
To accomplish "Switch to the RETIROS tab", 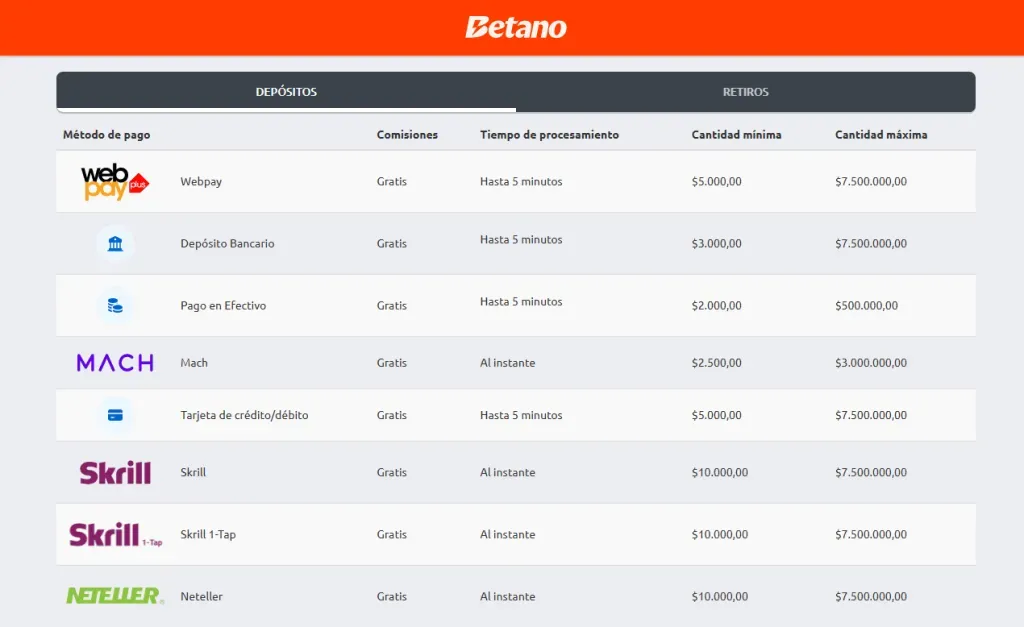I will [x=745, y=91].
